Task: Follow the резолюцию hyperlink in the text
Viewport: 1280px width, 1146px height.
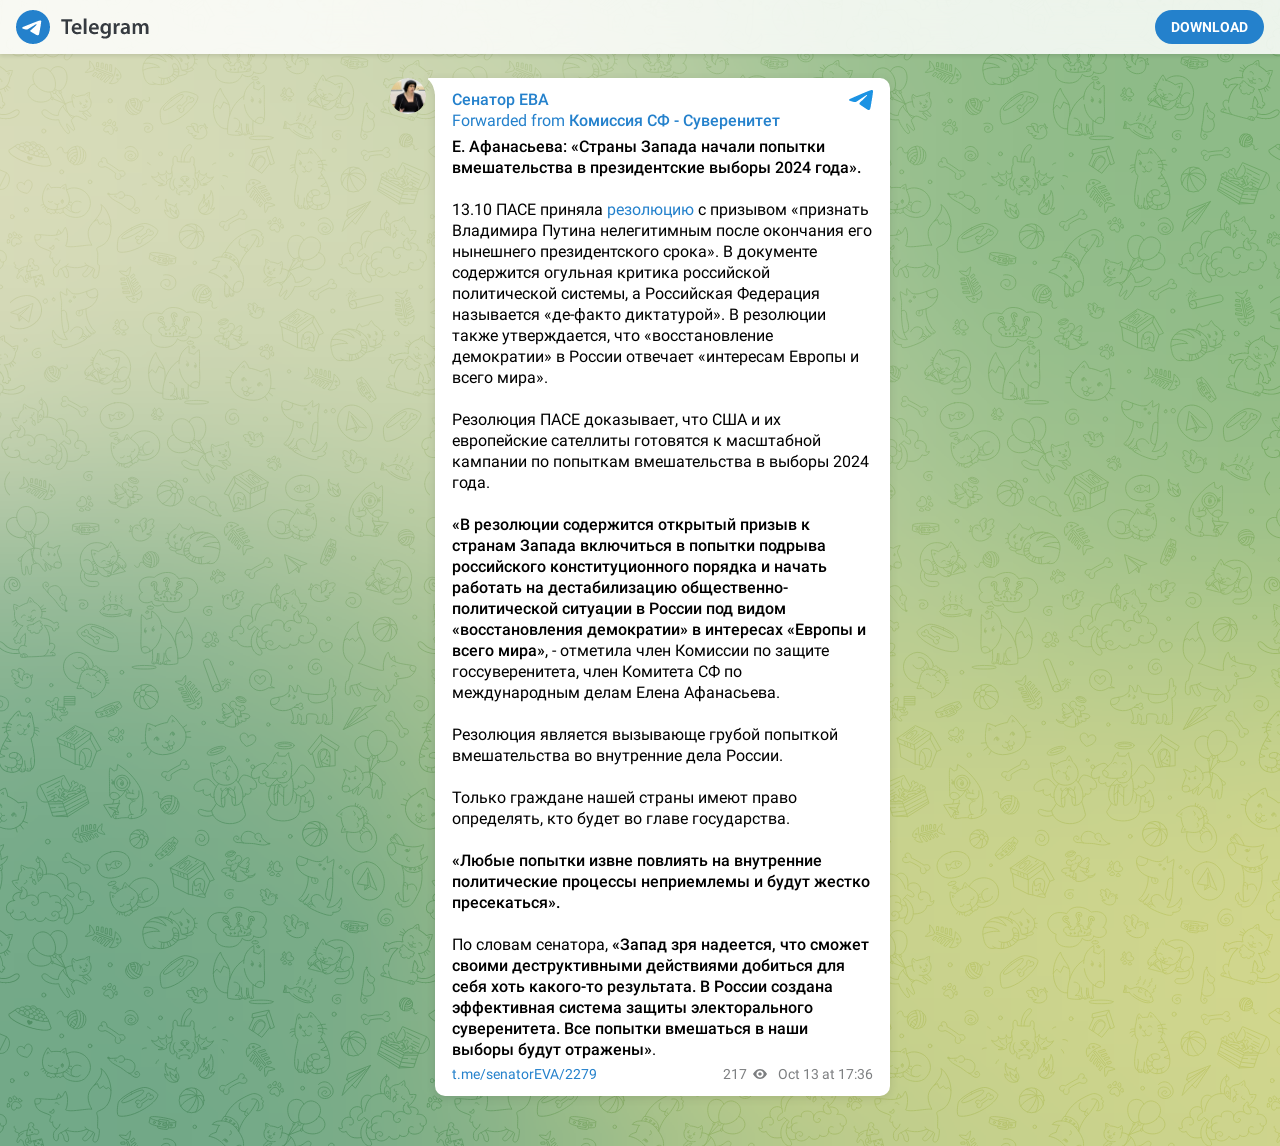Action: point(650,209)
